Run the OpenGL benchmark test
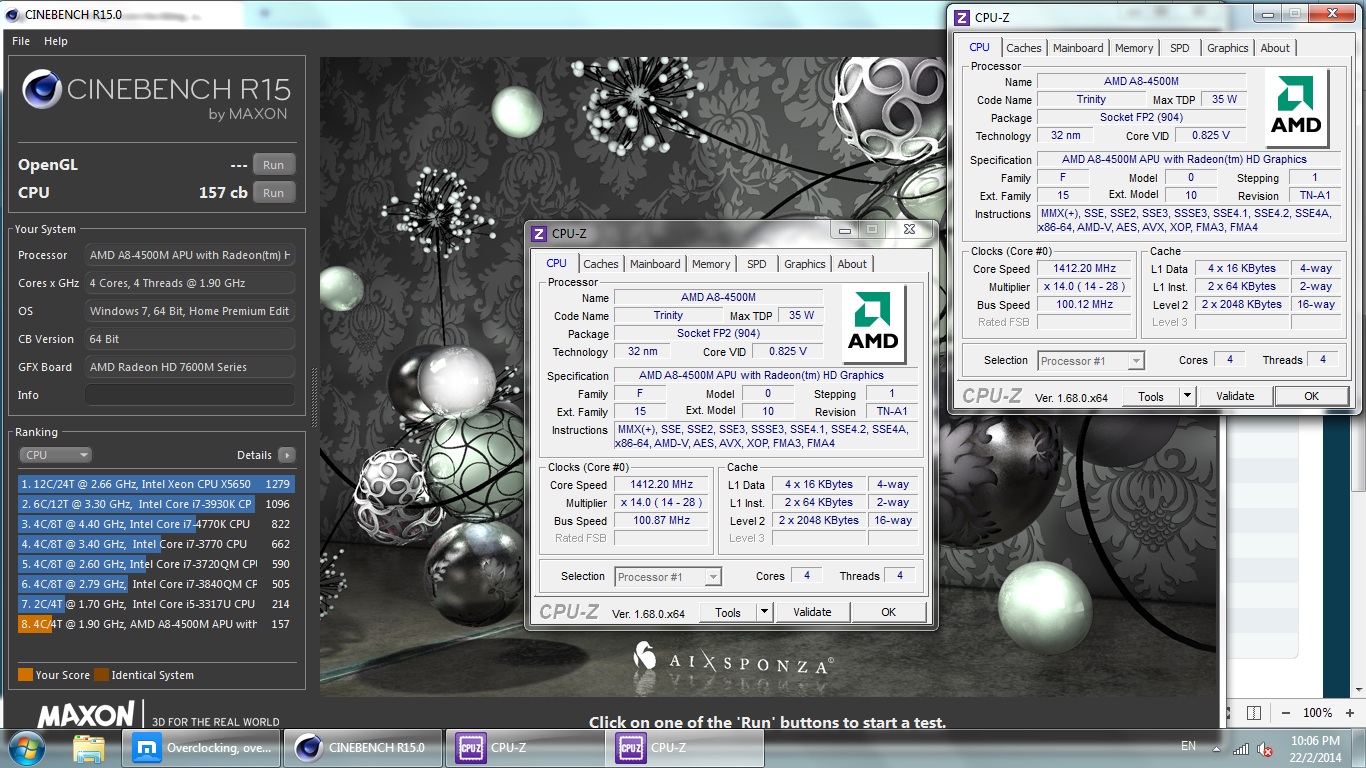The width and height of the screenshot is (1366, 768). pyautogui.click(x=273, y=165)
